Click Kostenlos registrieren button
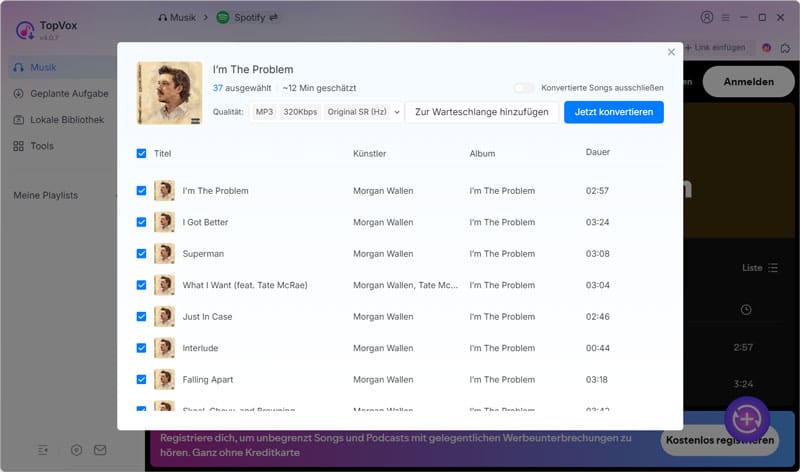This screenshot has height=472, width=800. (x=720, y=440)
